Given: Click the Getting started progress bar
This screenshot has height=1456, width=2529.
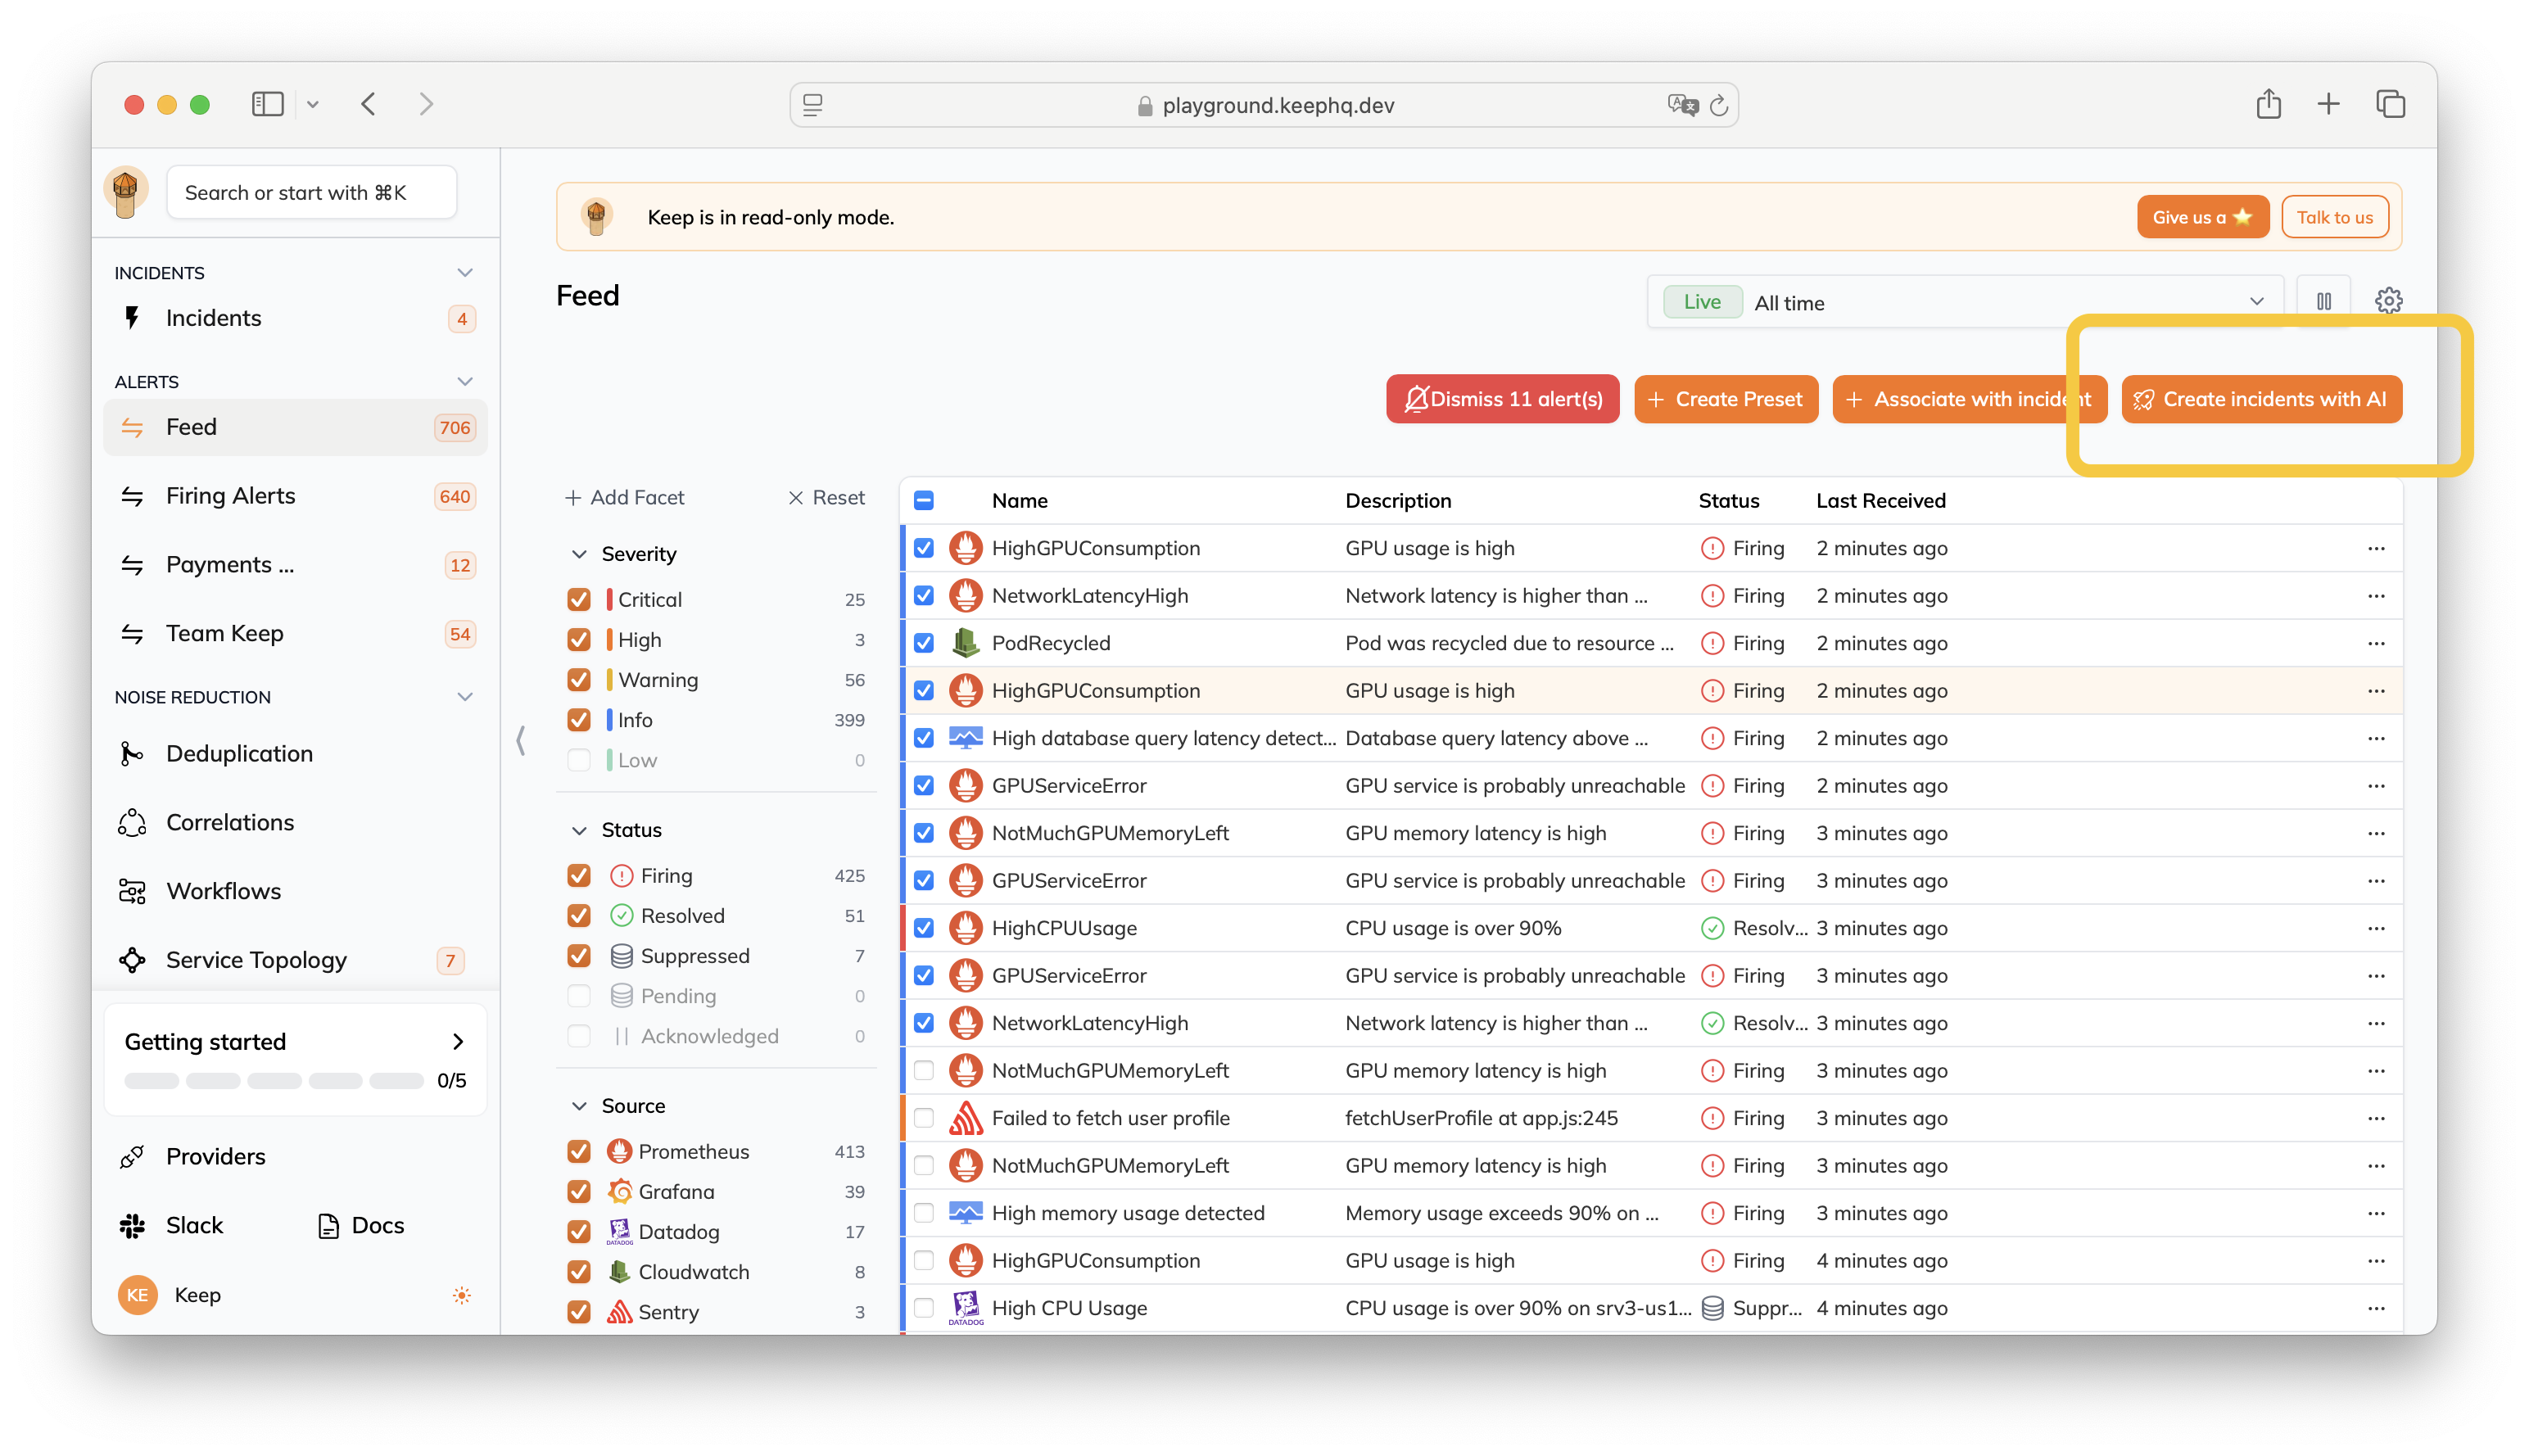Looking at the screenshot, I should [x=274, y=1081].
